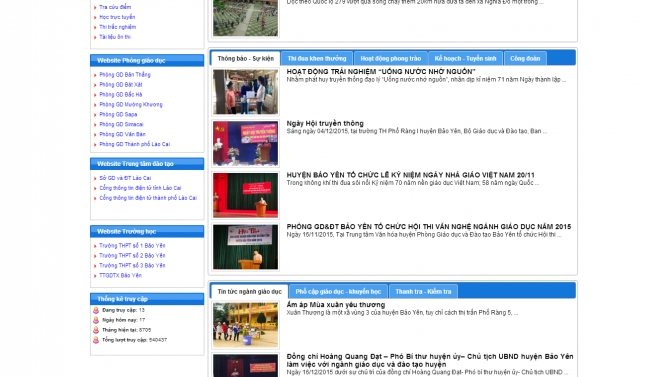This screenshot has height=377, width=670.
Task: Click thumbnail for Hoàng Quang Đạt article
Action: click(245, 365)
